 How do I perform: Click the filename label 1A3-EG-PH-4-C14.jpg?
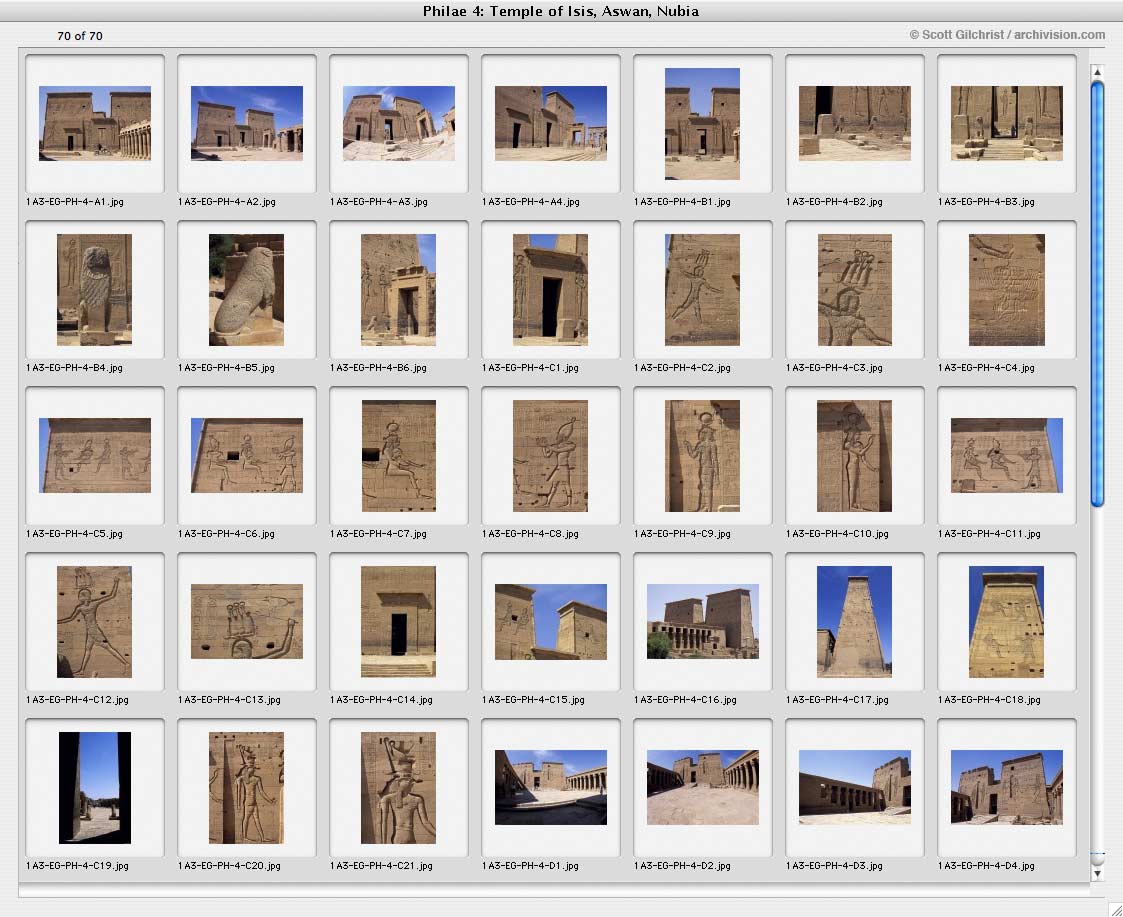(x=381, y=700)
